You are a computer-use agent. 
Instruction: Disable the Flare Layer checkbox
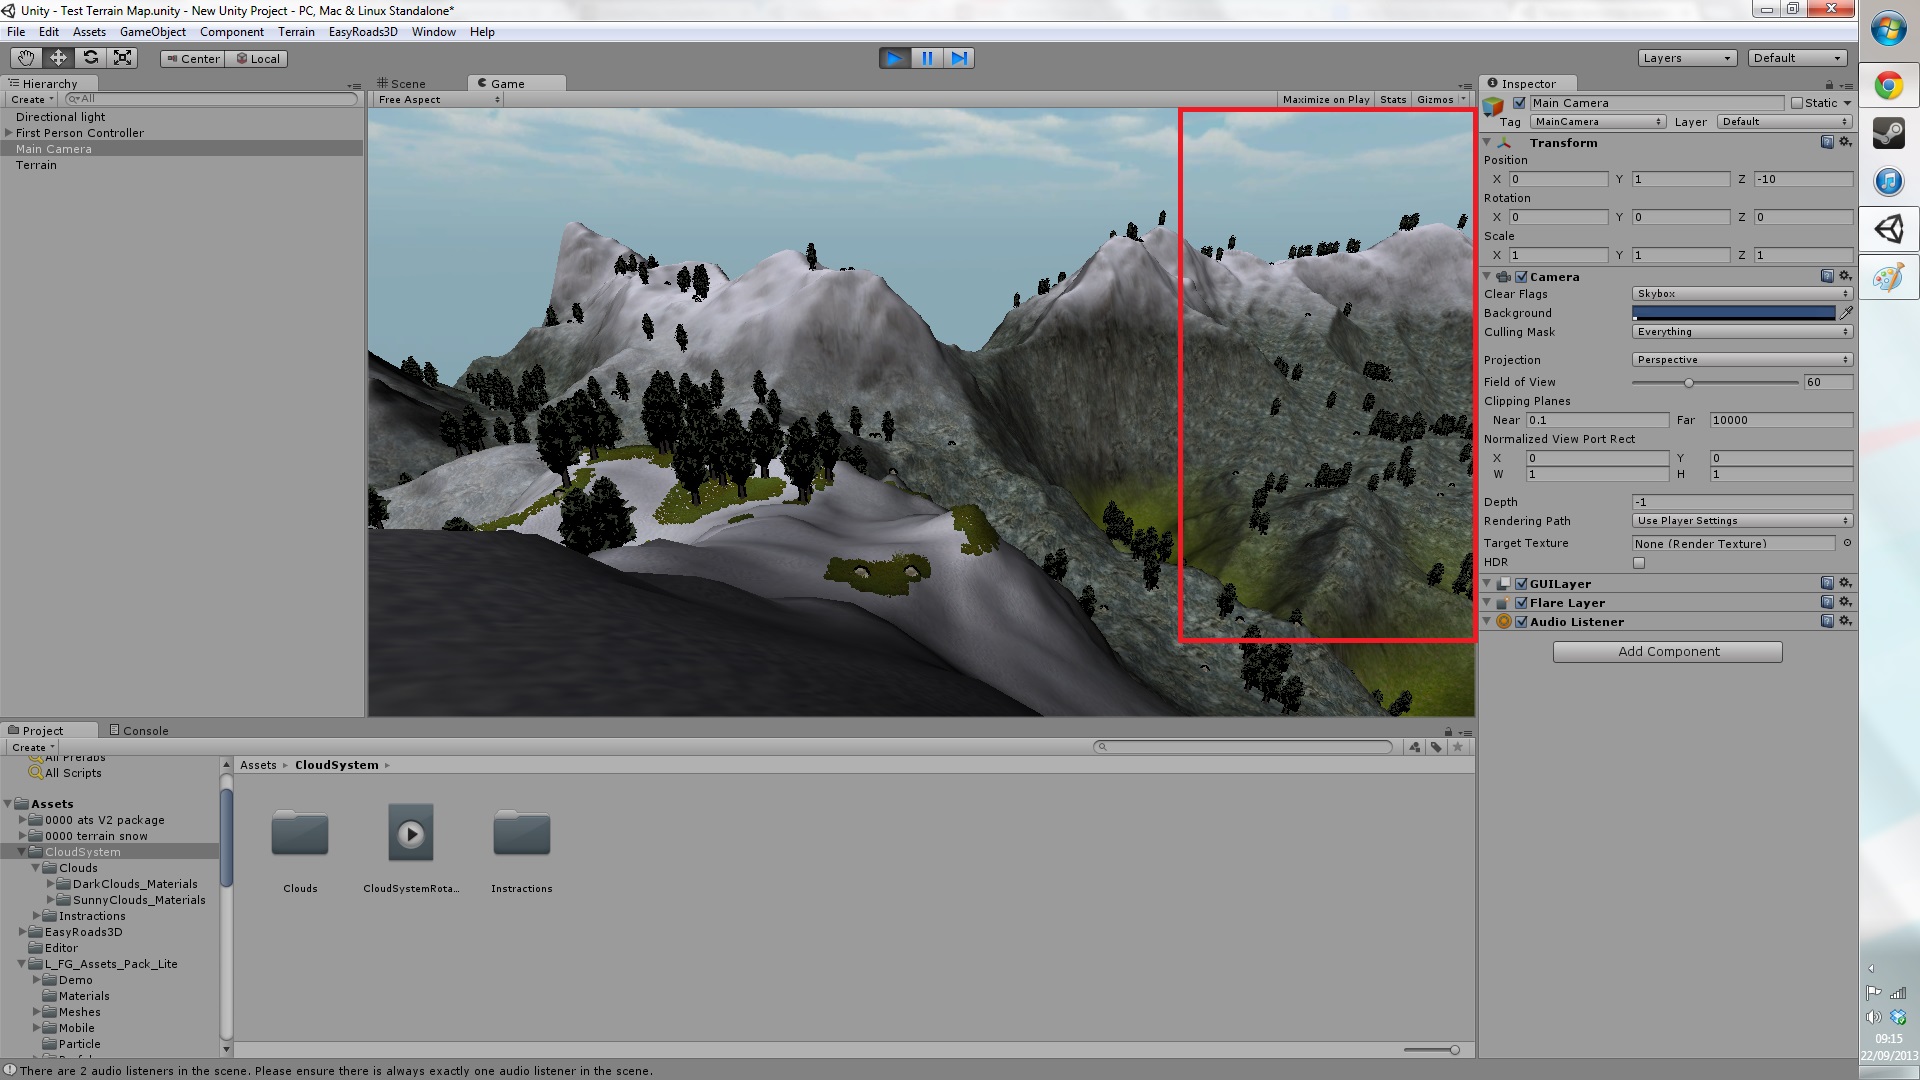[1521, 603]
